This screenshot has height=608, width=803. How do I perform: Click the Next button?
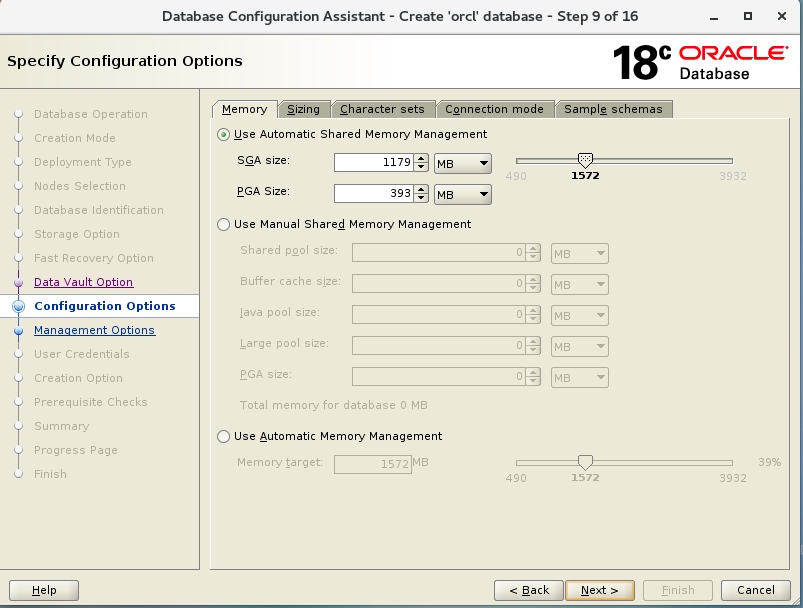600,590
